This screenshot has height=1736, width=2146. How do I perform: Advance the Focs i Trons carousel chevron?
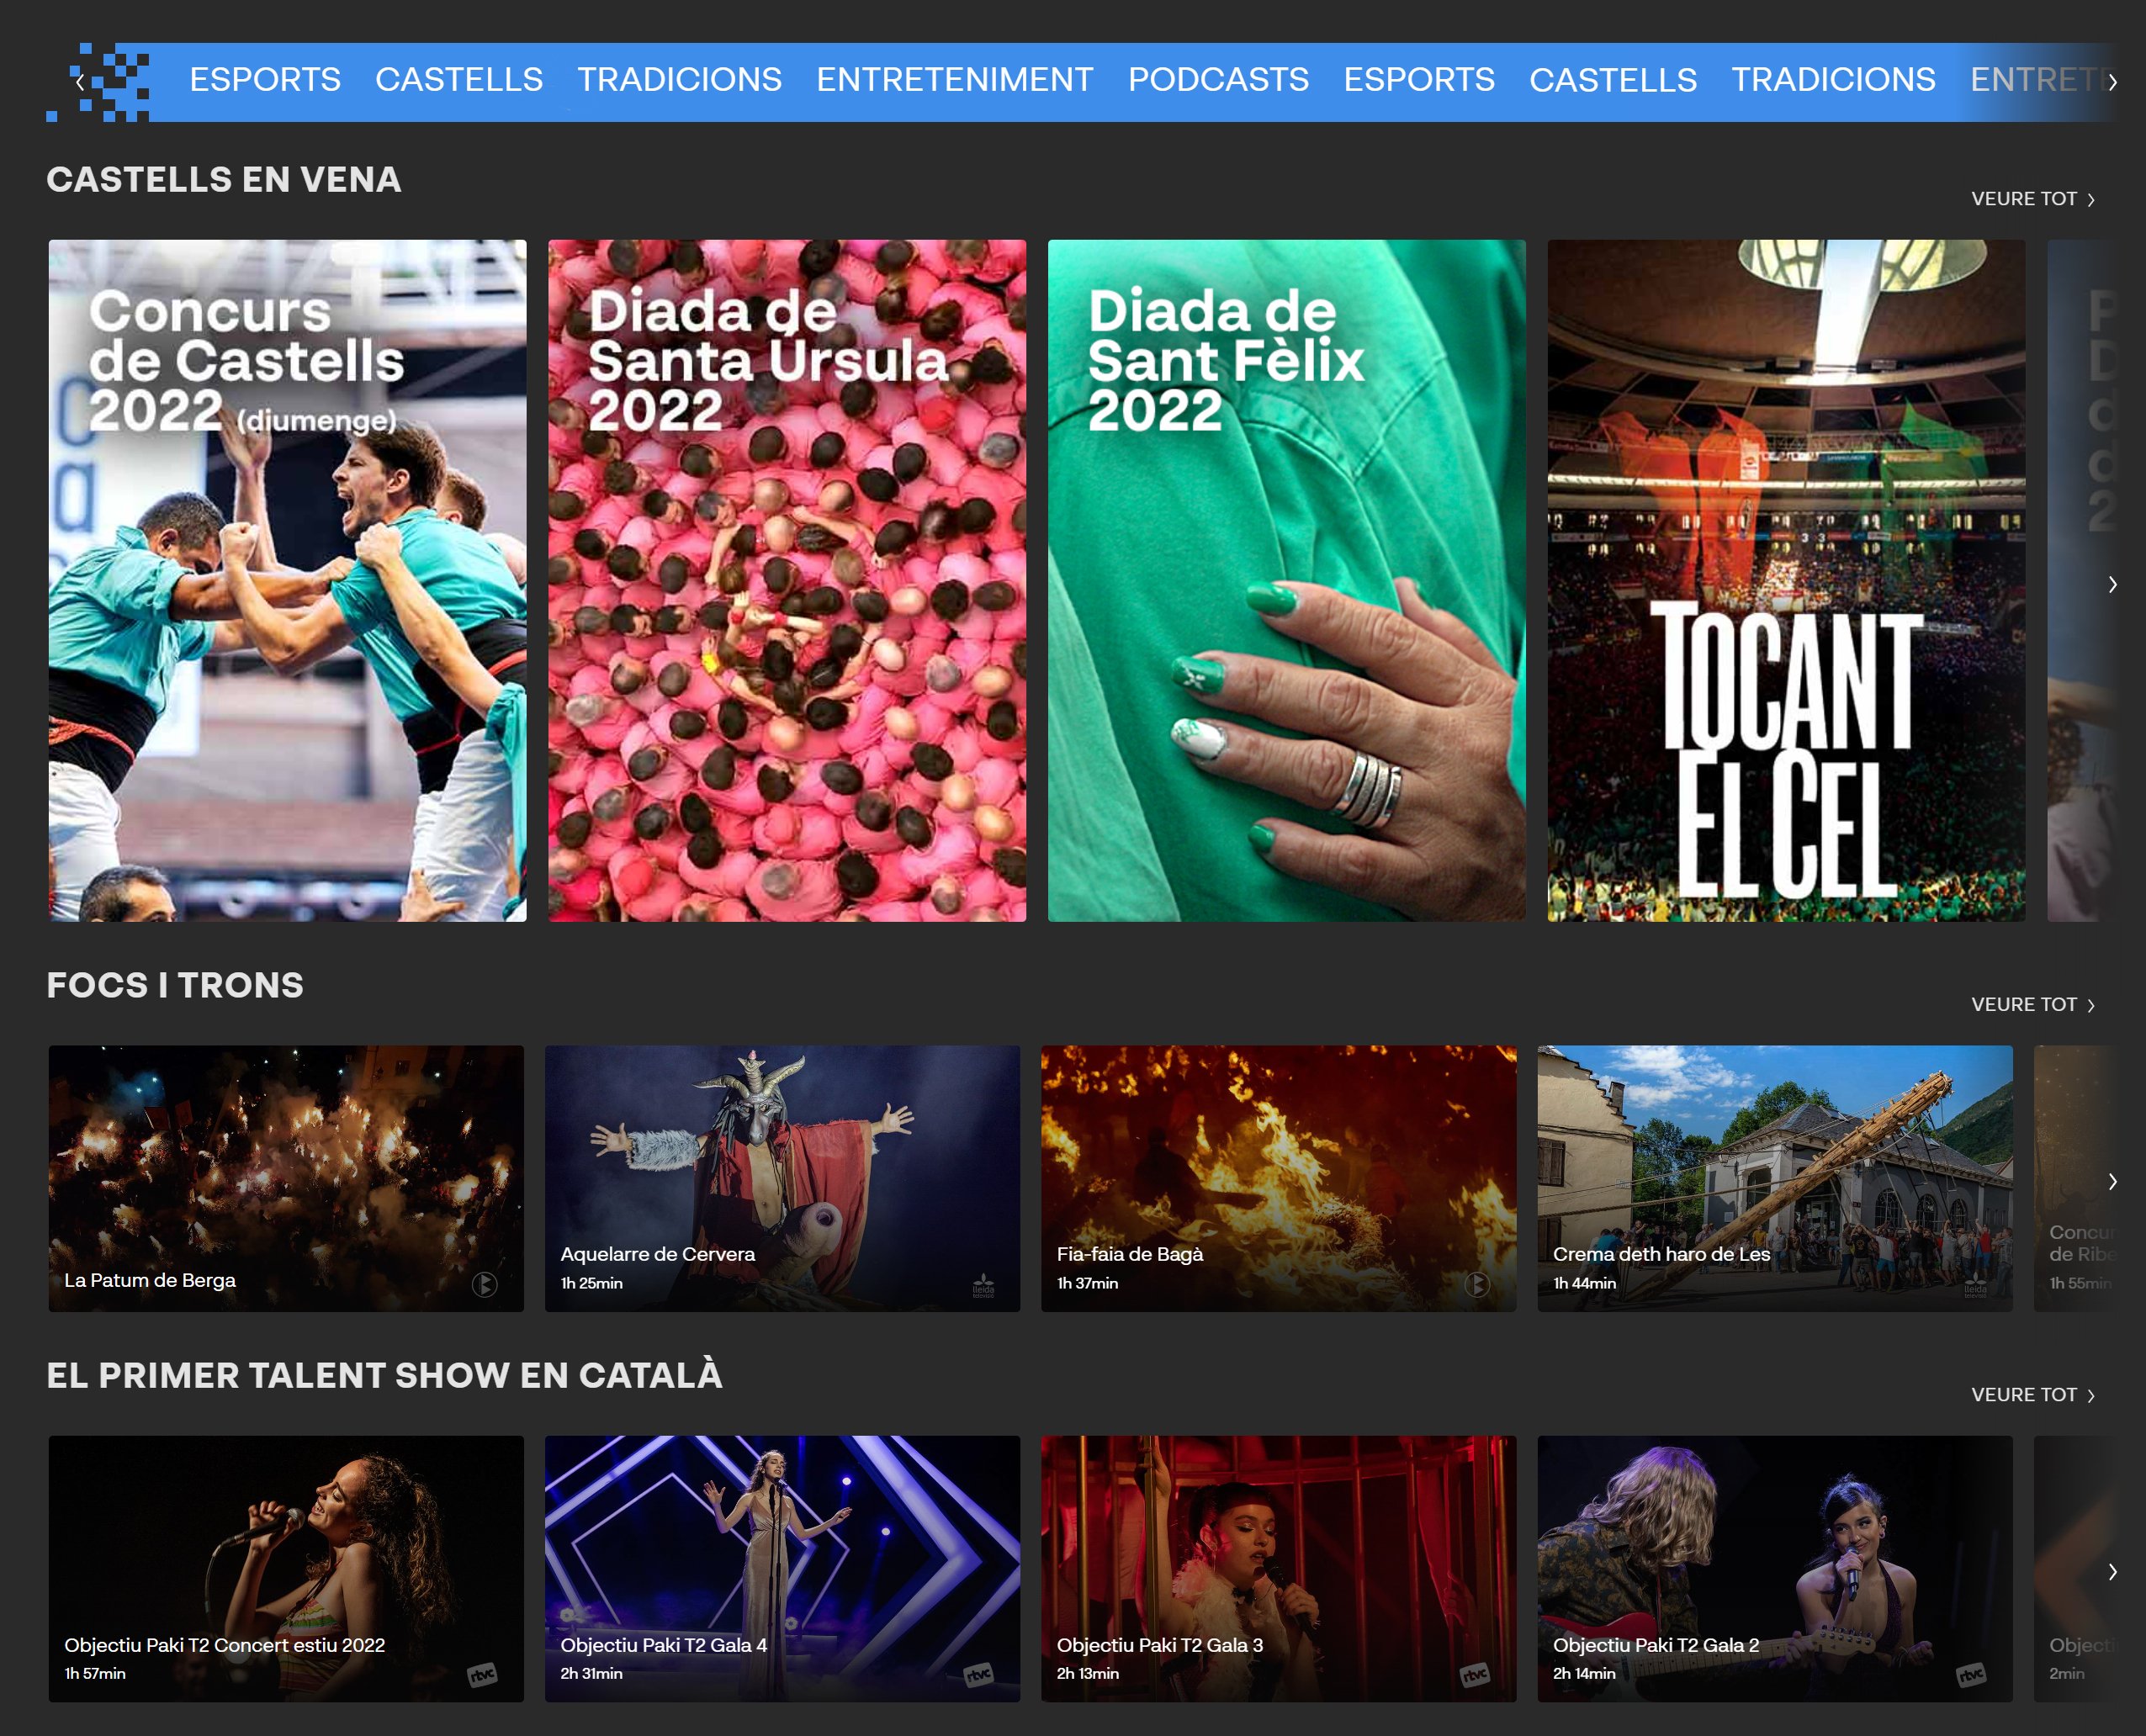coord(2112,1181)
